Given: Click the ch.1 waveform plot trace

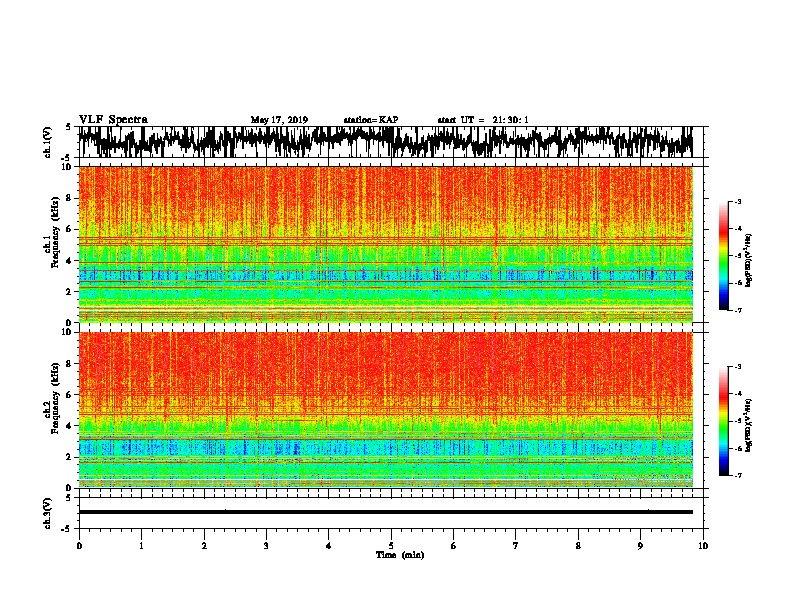Looking at the screenshot, I should 385,142.
